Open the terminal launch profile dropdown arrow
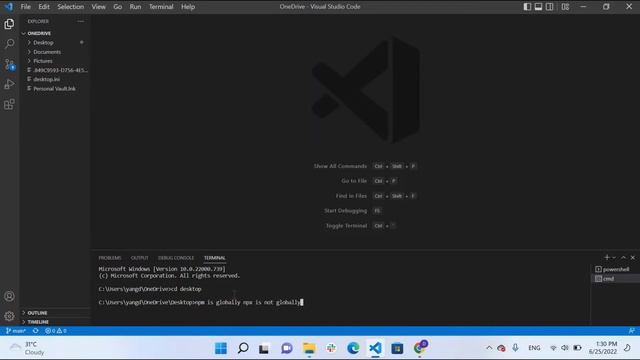This screenshot has width=640, height=360. pos(614,258)
